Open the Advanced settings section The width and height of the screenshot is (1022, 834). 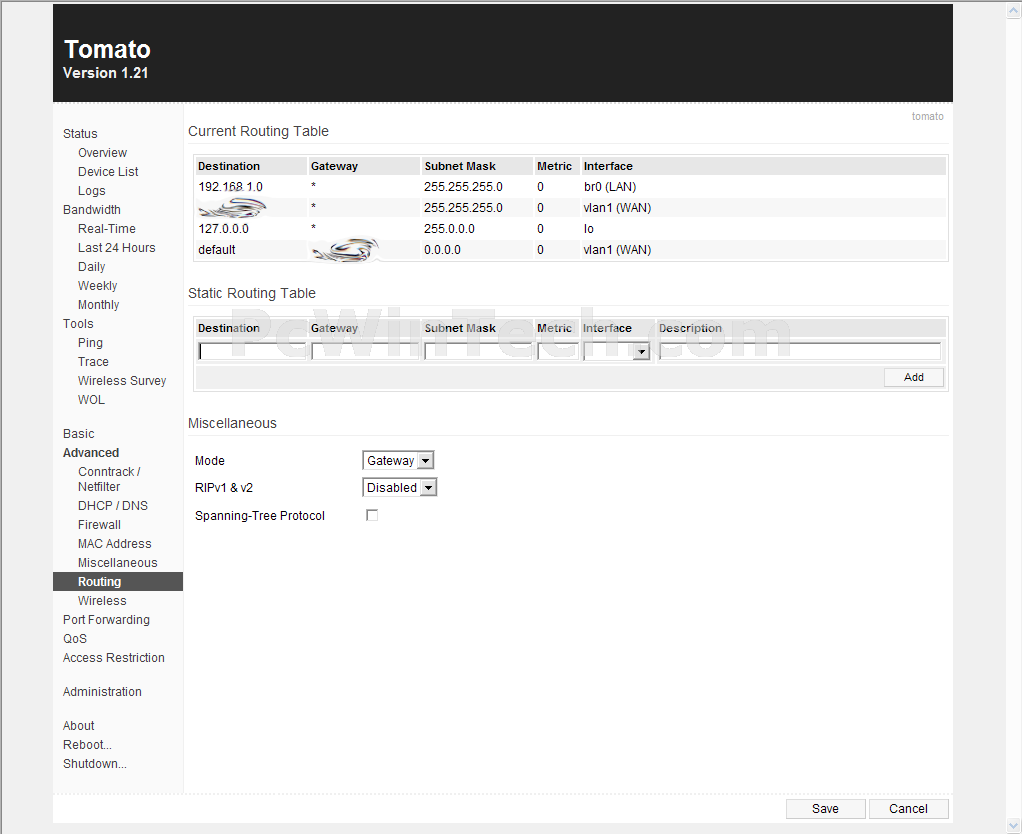point(91,453)
